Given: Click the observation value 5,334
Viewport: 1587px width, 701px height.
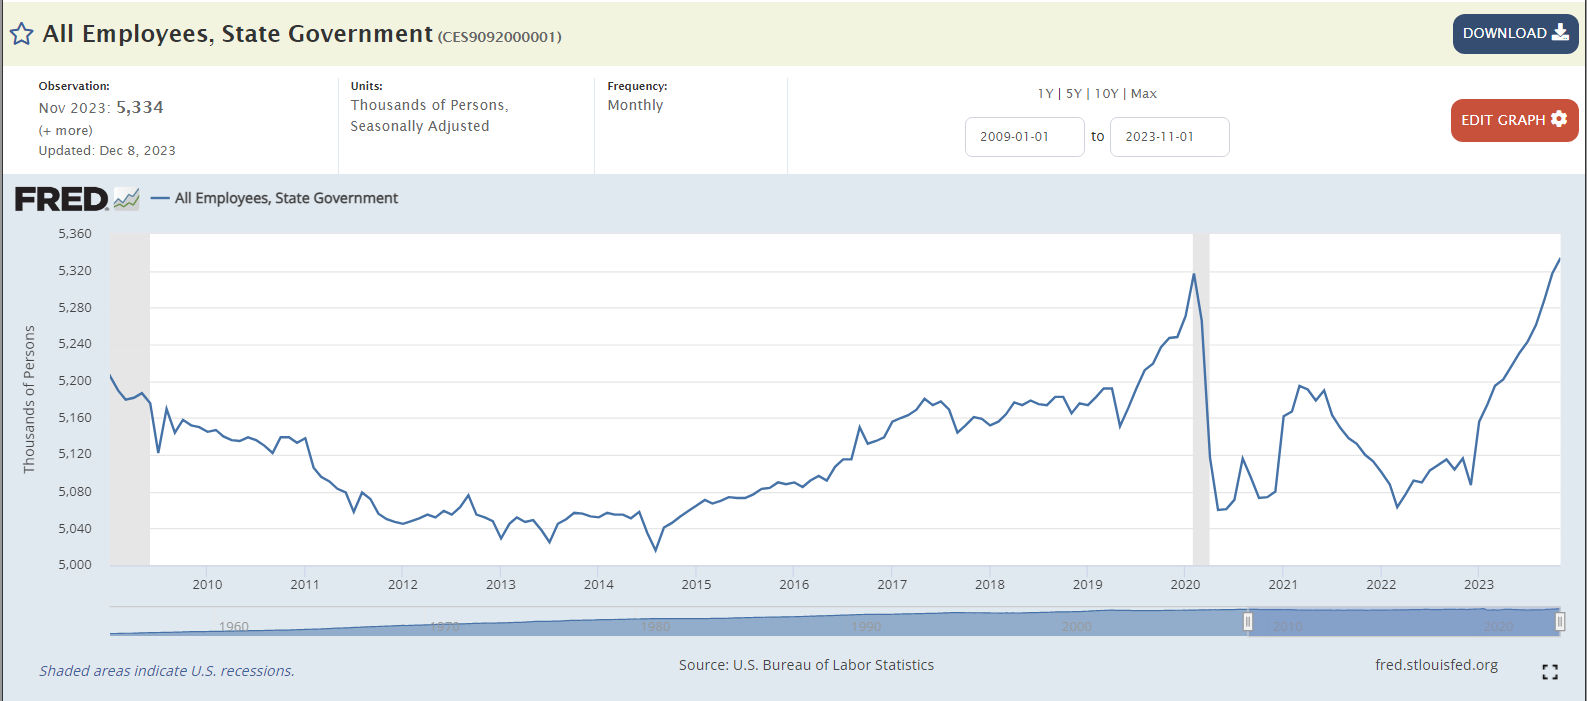Looking at the screenshot, I should [x=140, y=108].
